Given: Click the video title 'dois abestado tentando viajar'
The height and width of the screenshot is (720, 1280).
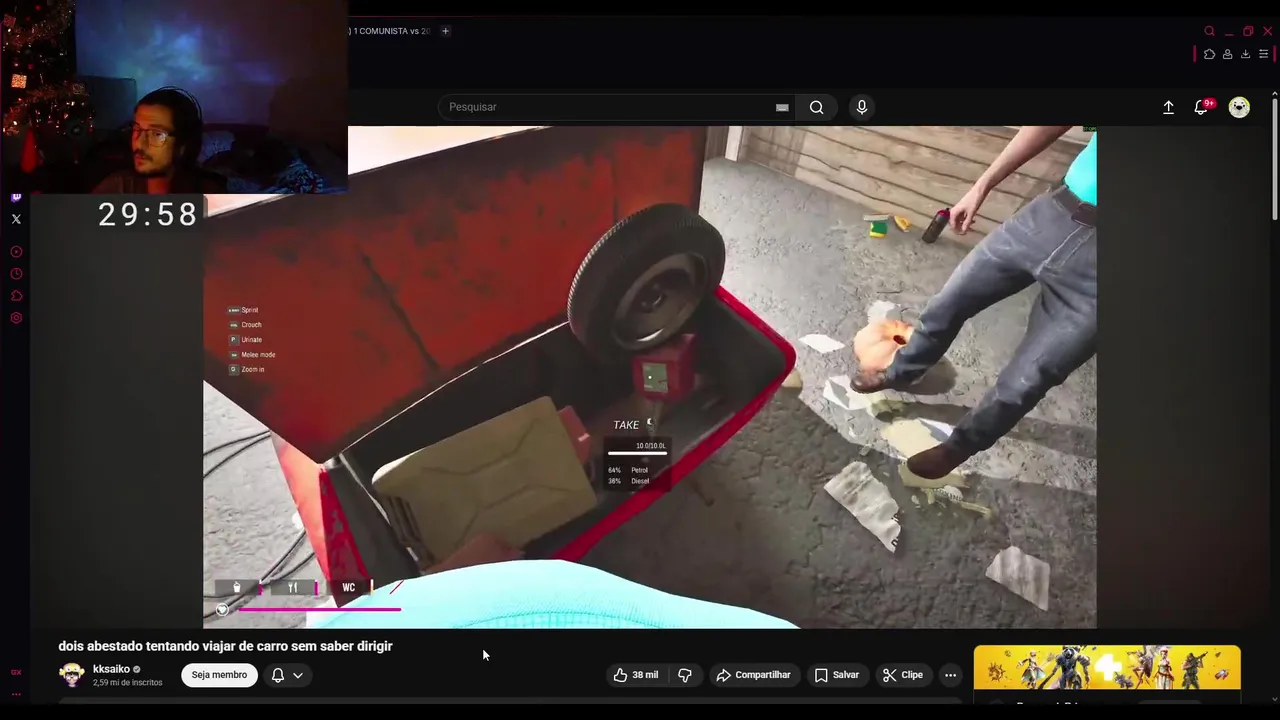Looking at the screenshot, I should (x=225, y=646).
